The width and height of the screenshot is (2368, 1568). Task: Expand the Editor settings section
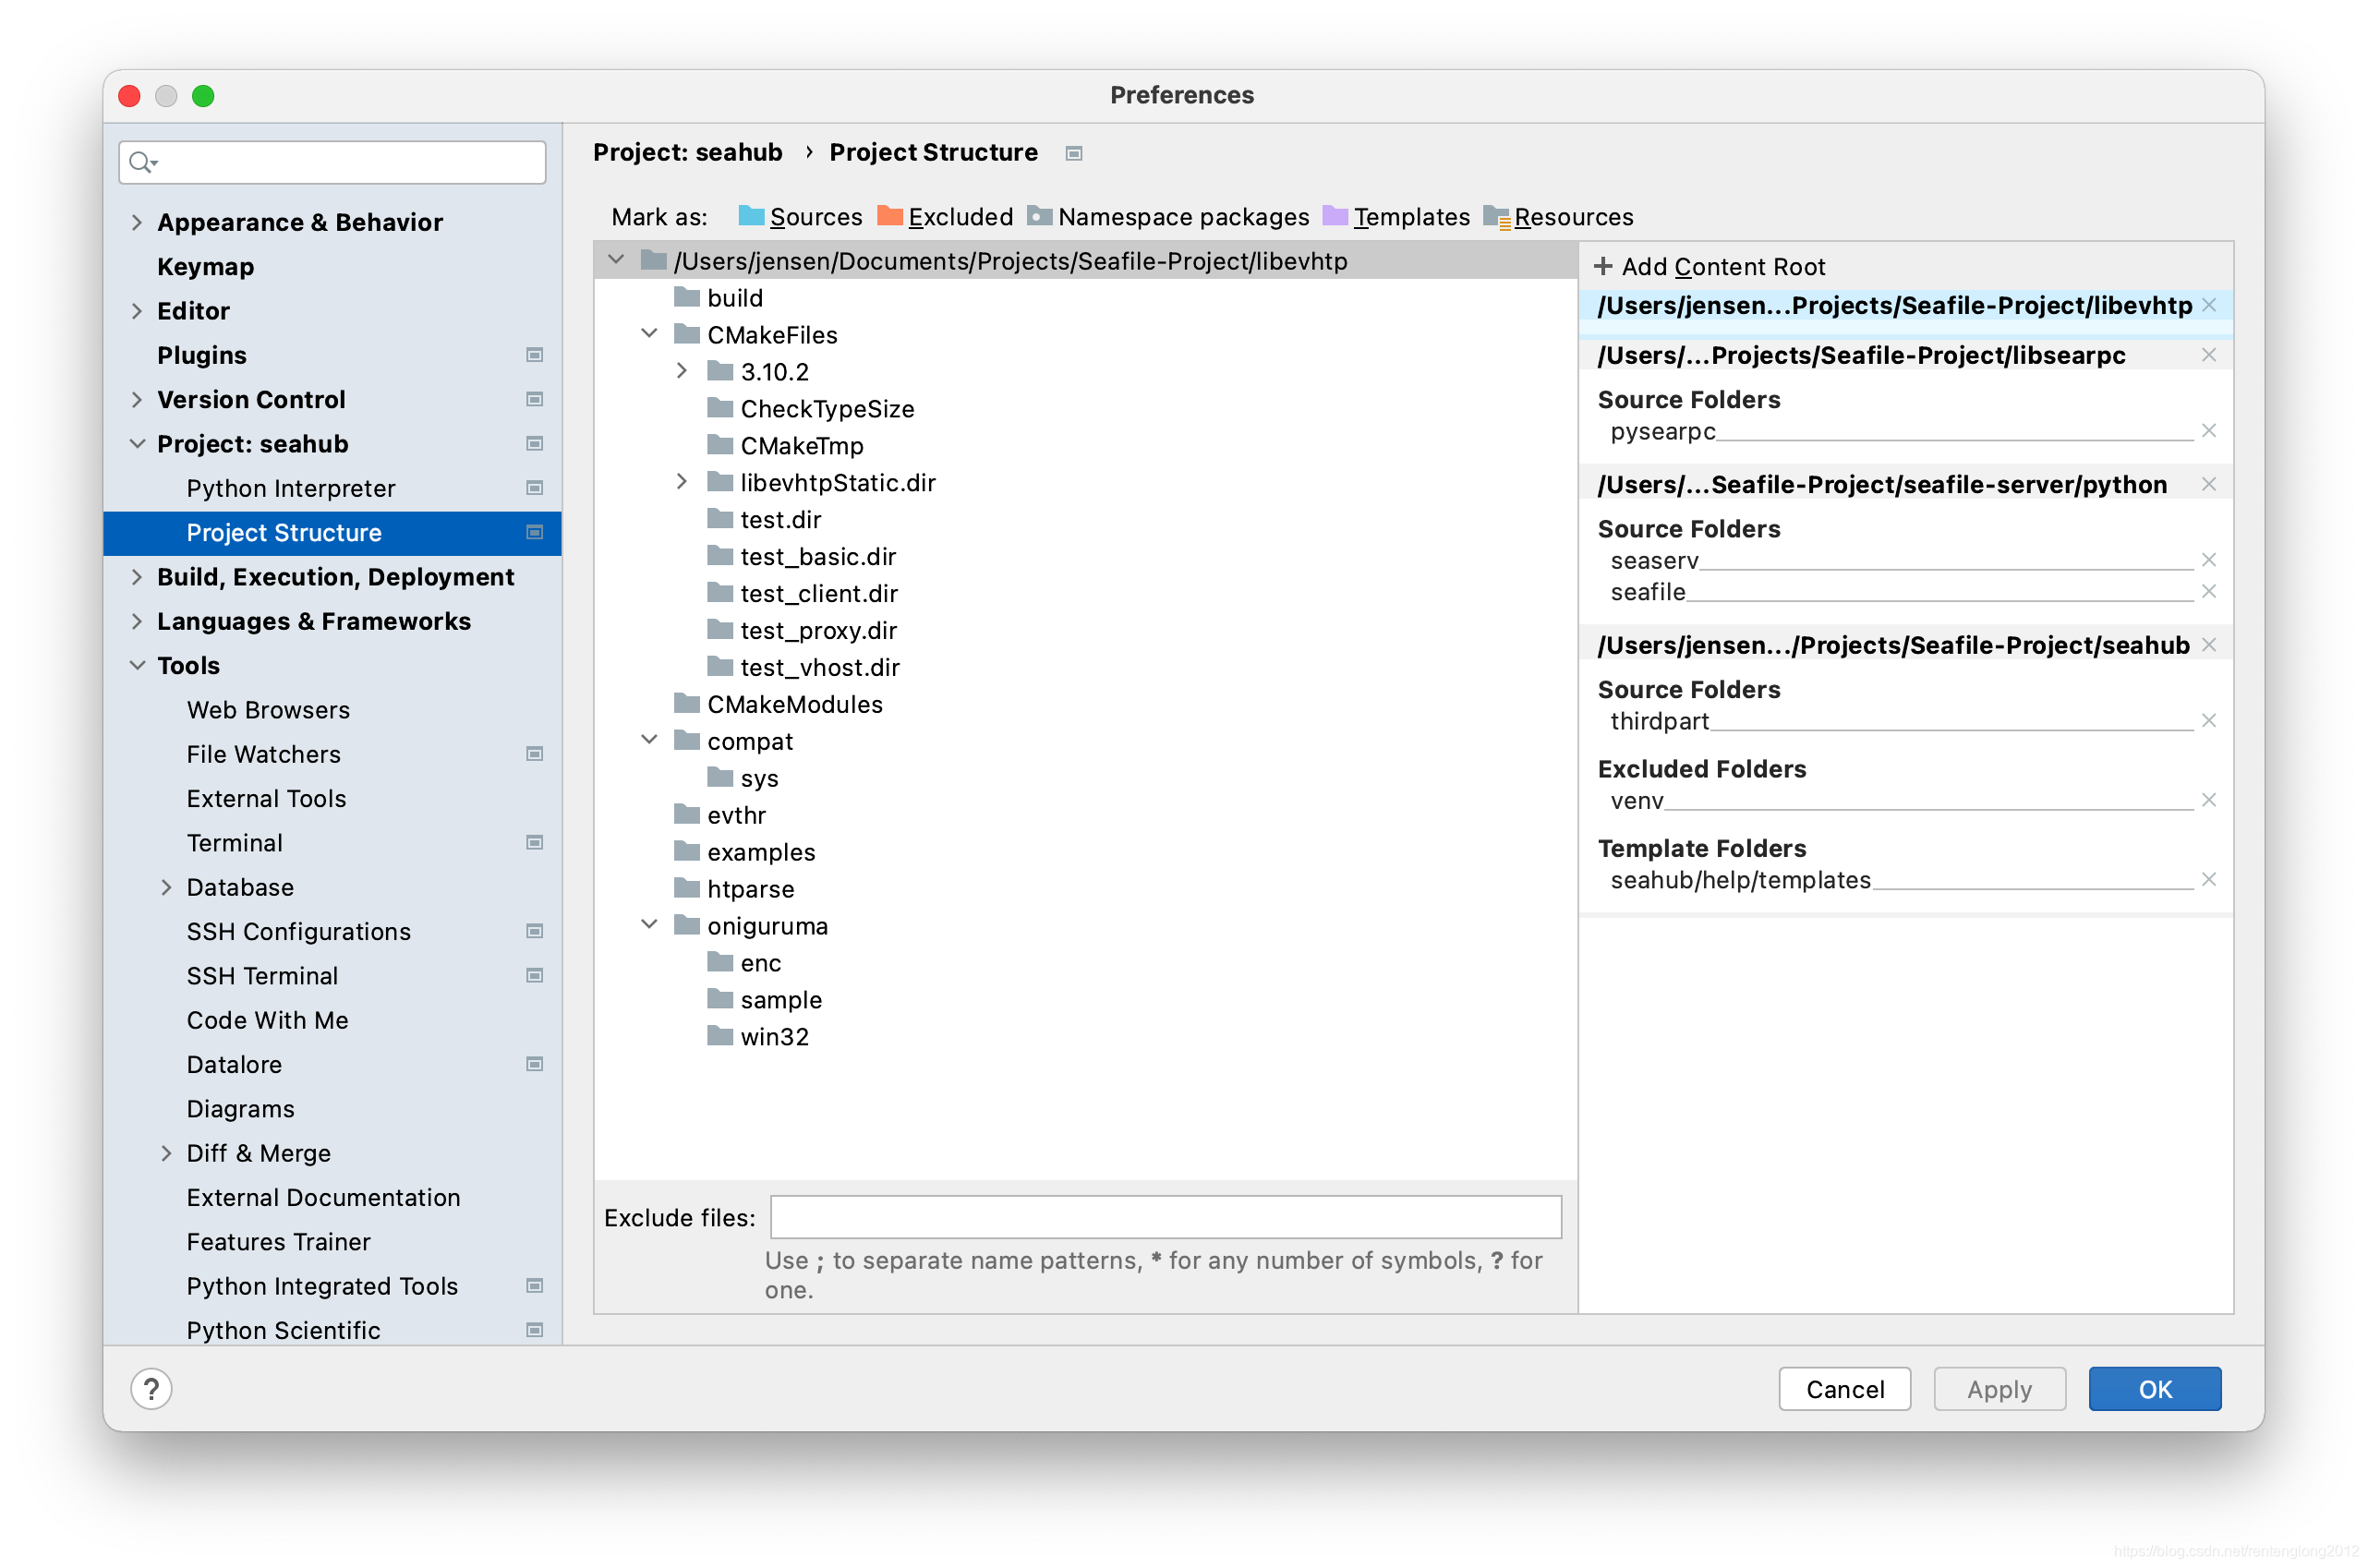pos(137,311)
